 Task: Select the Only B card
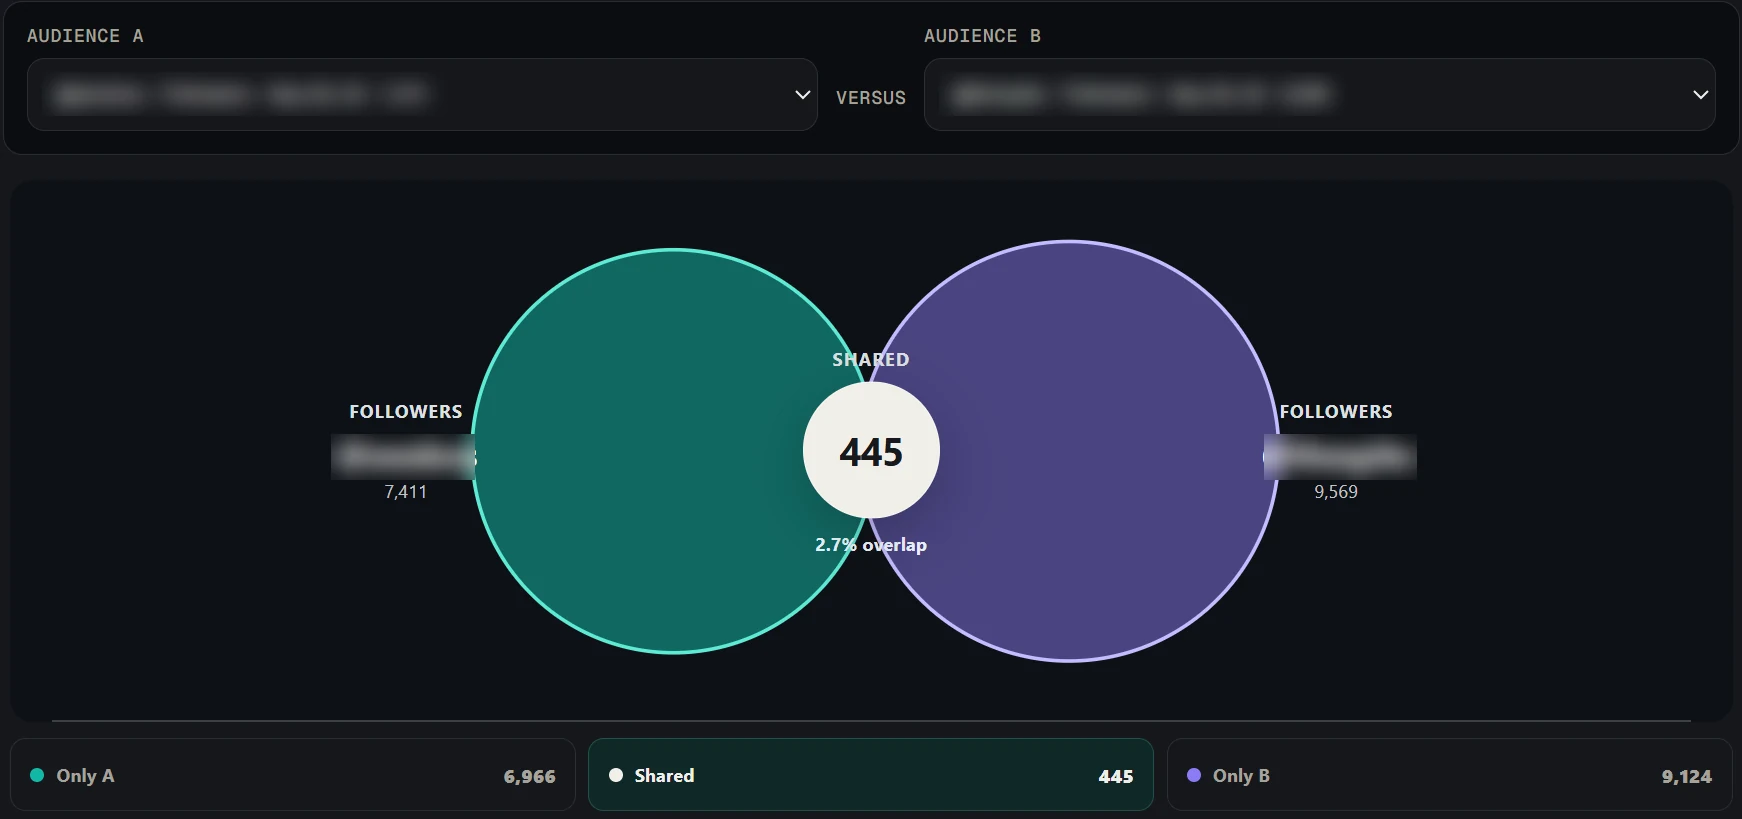click(1449, 775)
